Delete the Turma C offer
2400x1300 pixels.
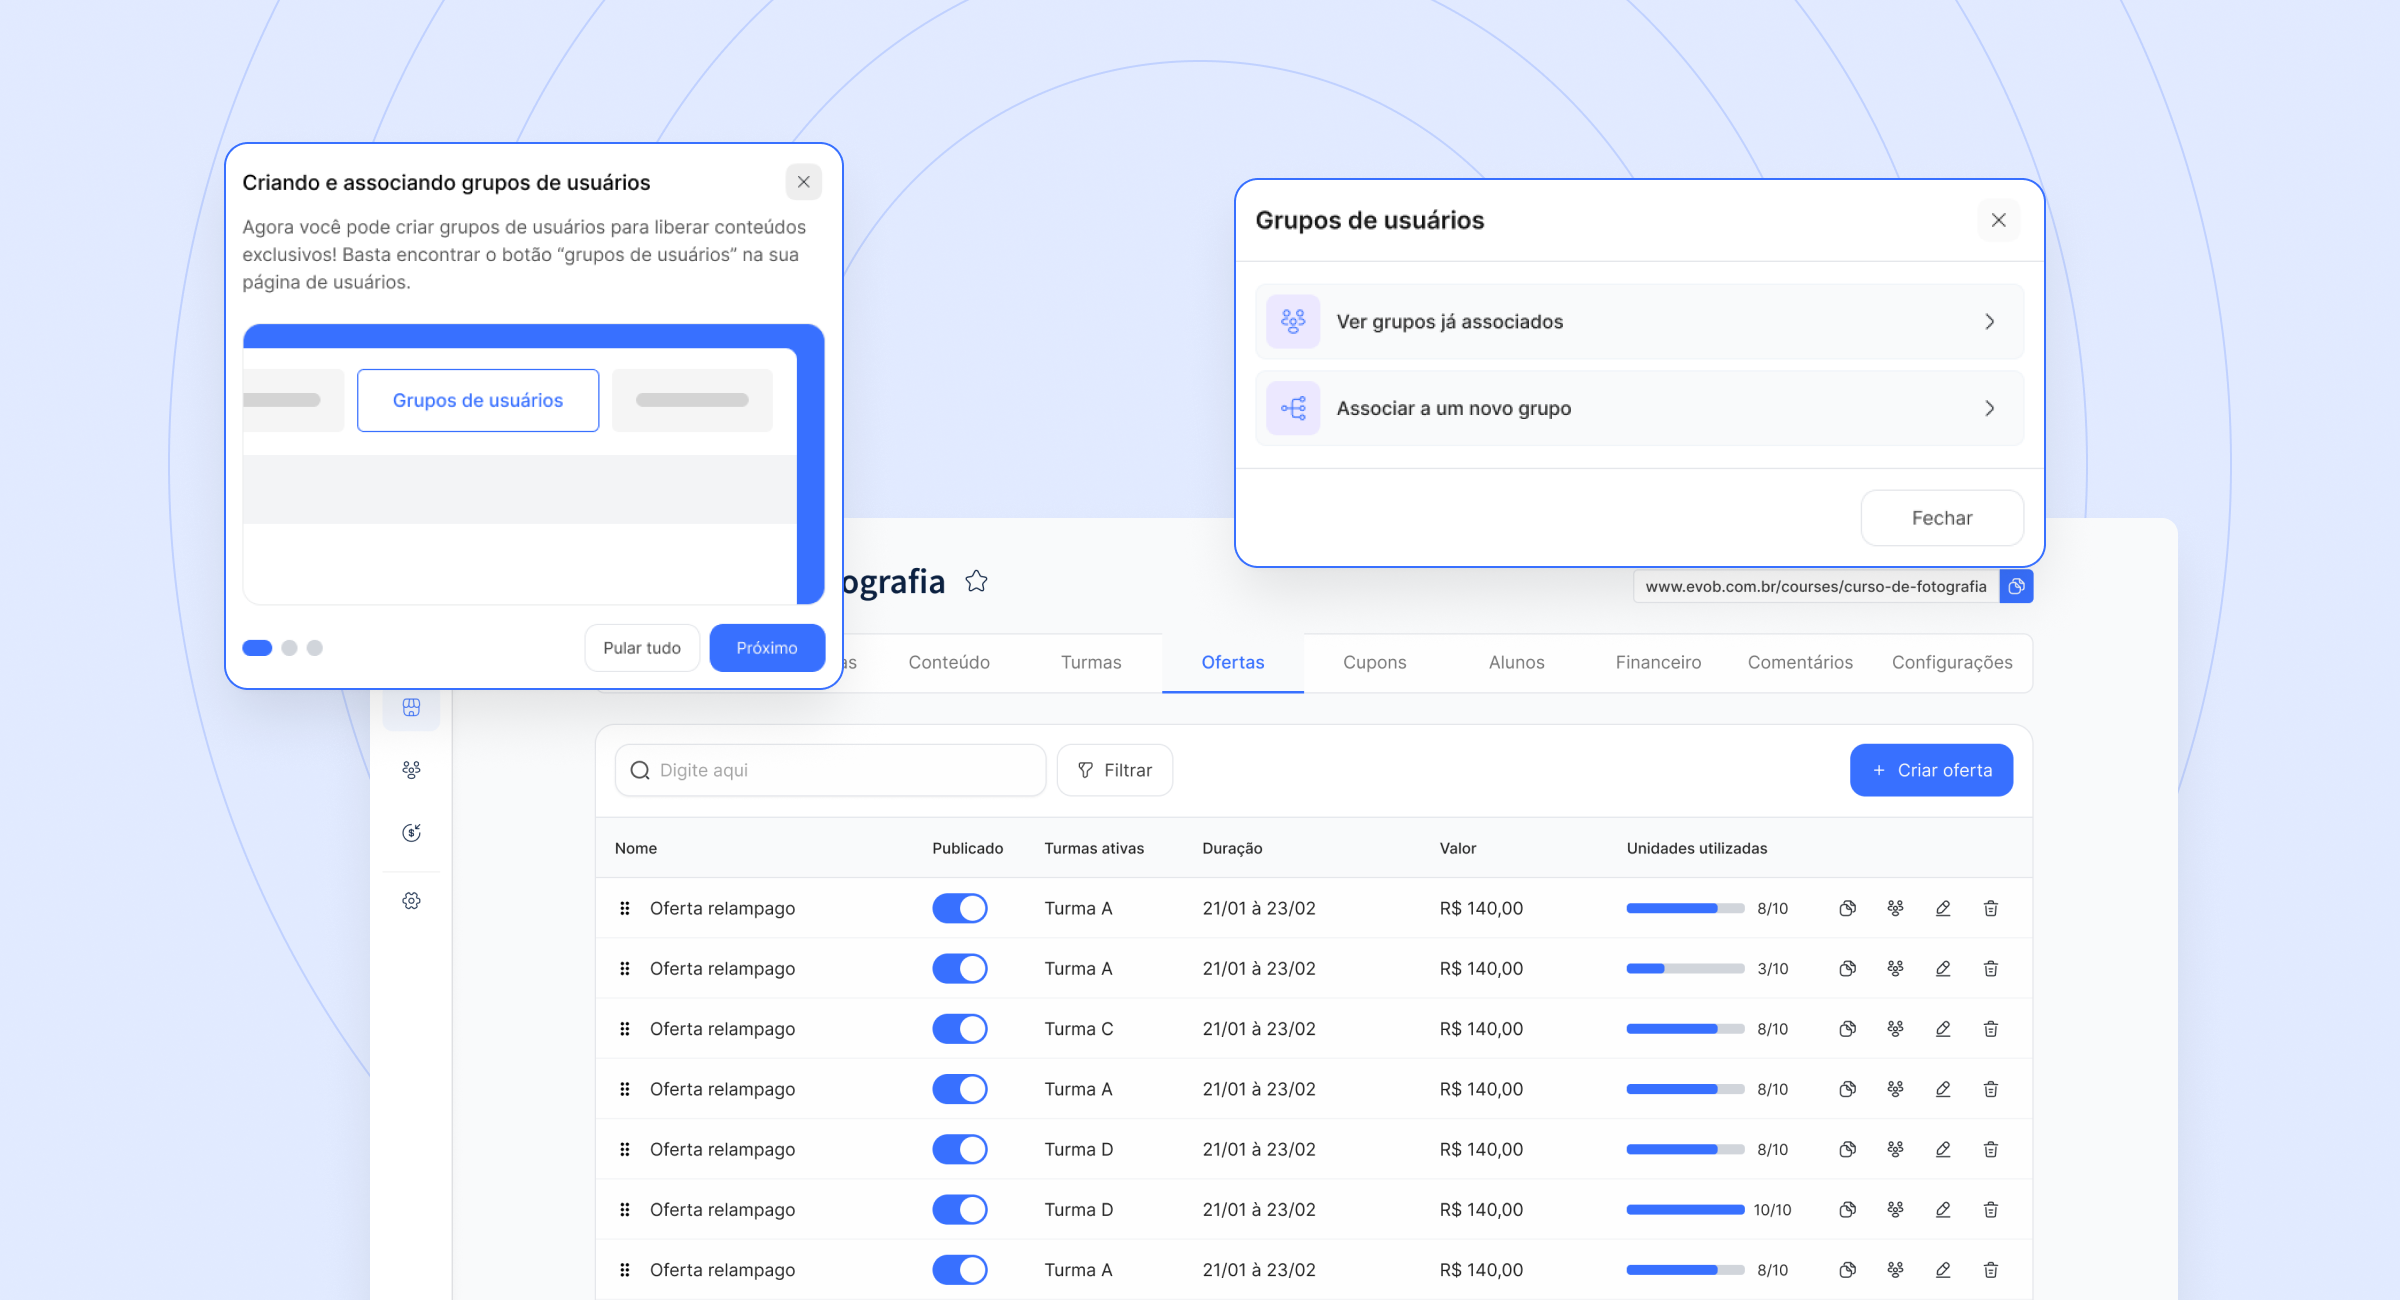pos(1991,1028)
